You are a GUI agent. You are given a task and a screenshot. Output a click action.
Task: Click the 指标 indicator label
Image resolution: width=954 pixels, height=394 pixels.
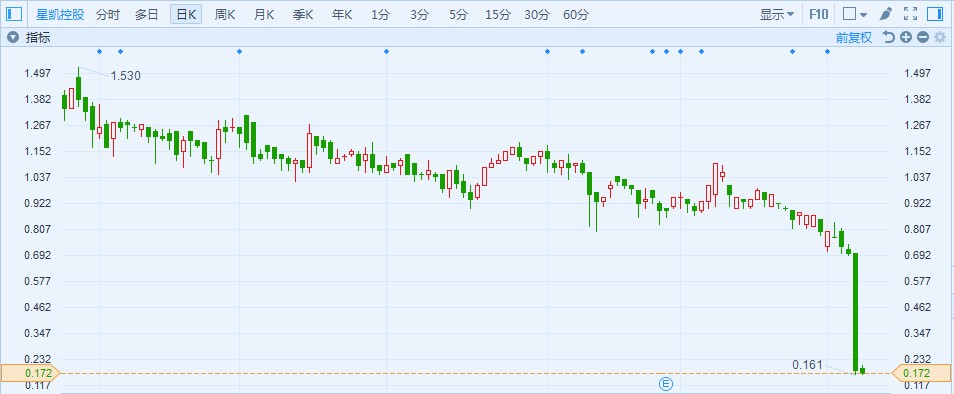click(38, 38)
